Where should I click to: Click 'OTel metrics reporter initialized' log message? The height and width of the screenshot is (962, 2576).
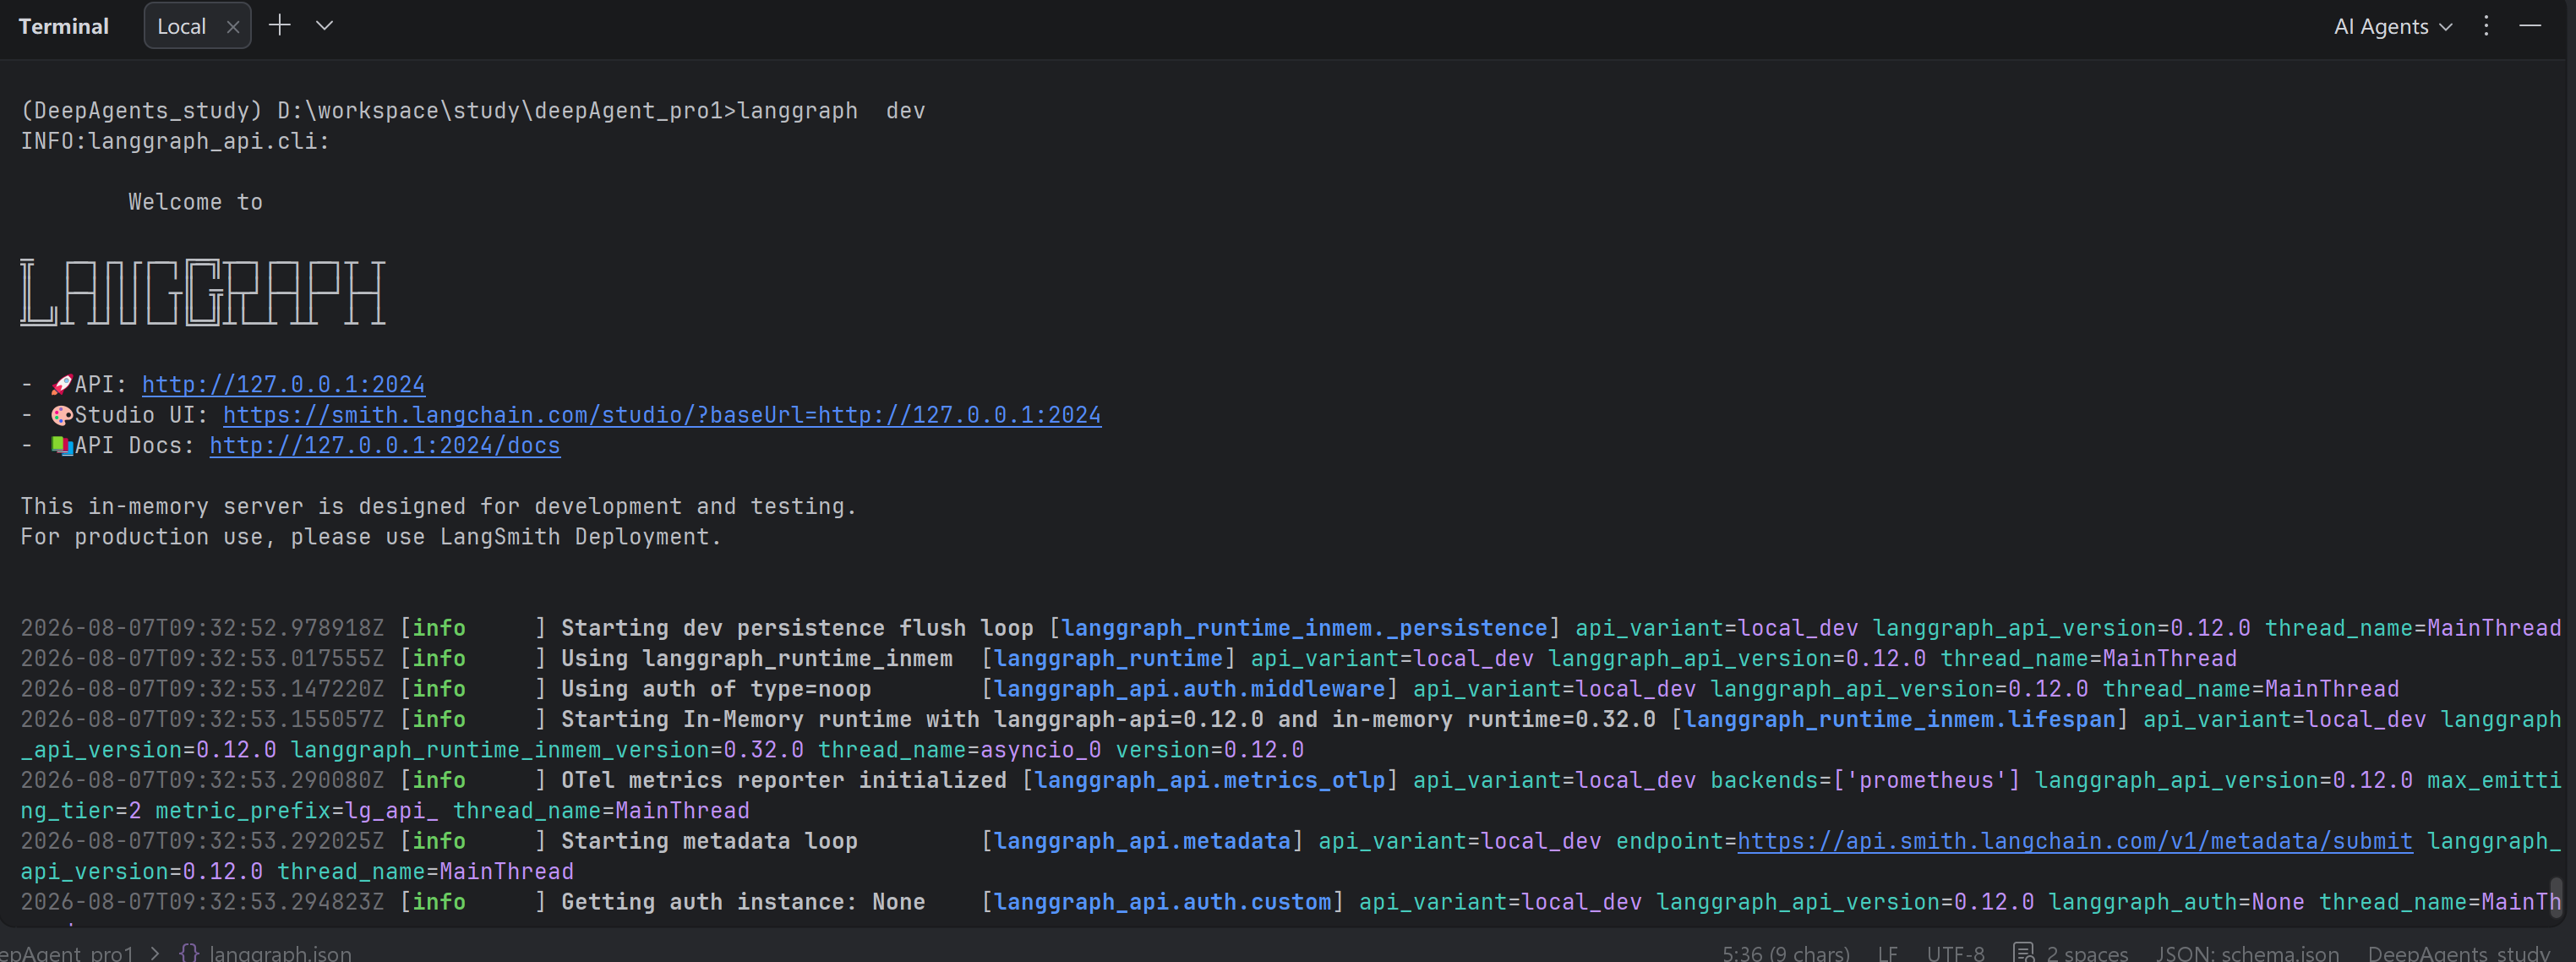coord(784,780)
